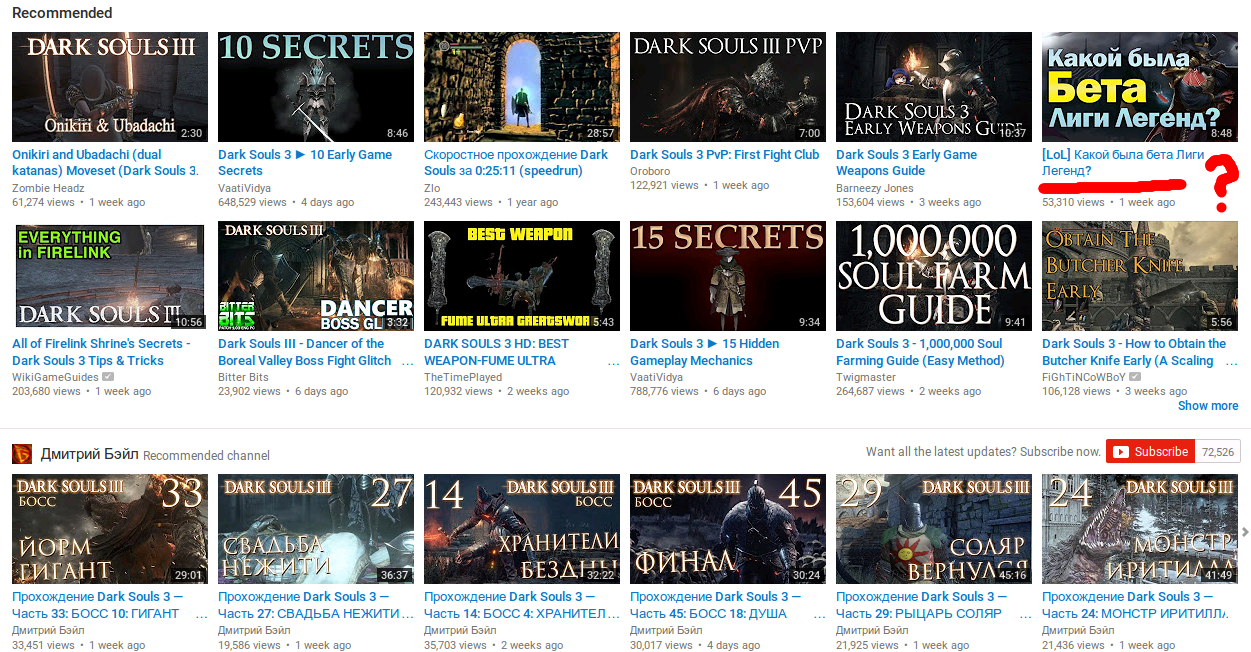
Task: Click 'Dark Souls 3 Early Game Weapons Guide' title
Action: pos(906,163)
